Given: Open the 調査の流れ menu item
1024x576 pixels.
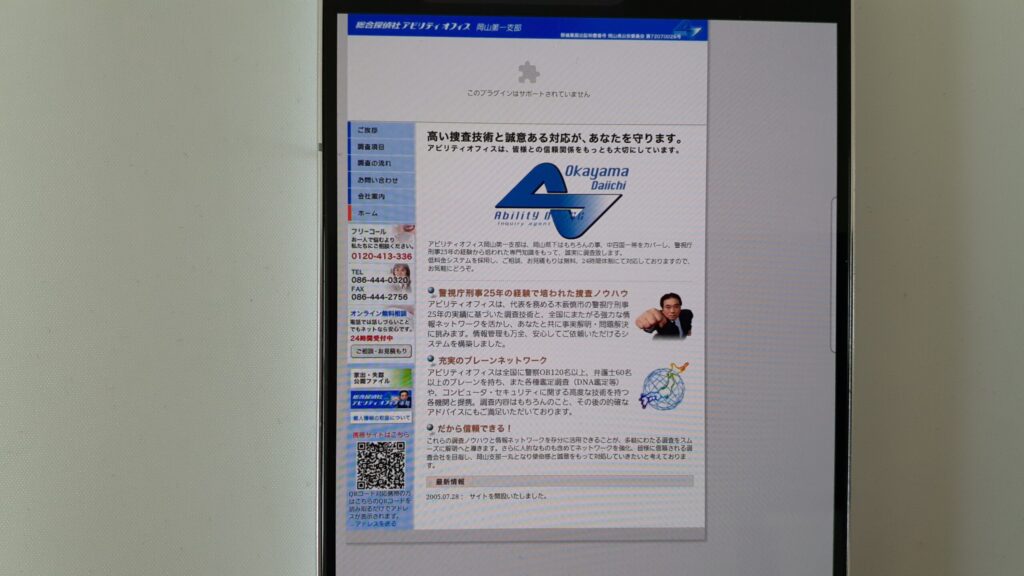Looking at the screenshot, I should point(381,163).
